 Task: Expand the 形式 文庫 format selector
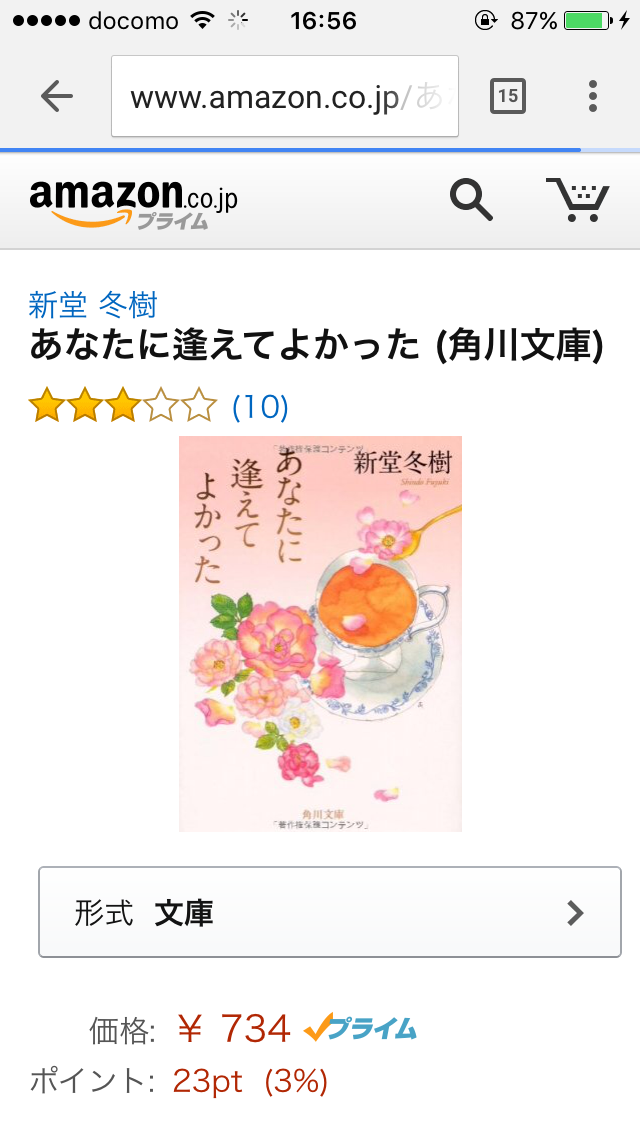(330, 912)
